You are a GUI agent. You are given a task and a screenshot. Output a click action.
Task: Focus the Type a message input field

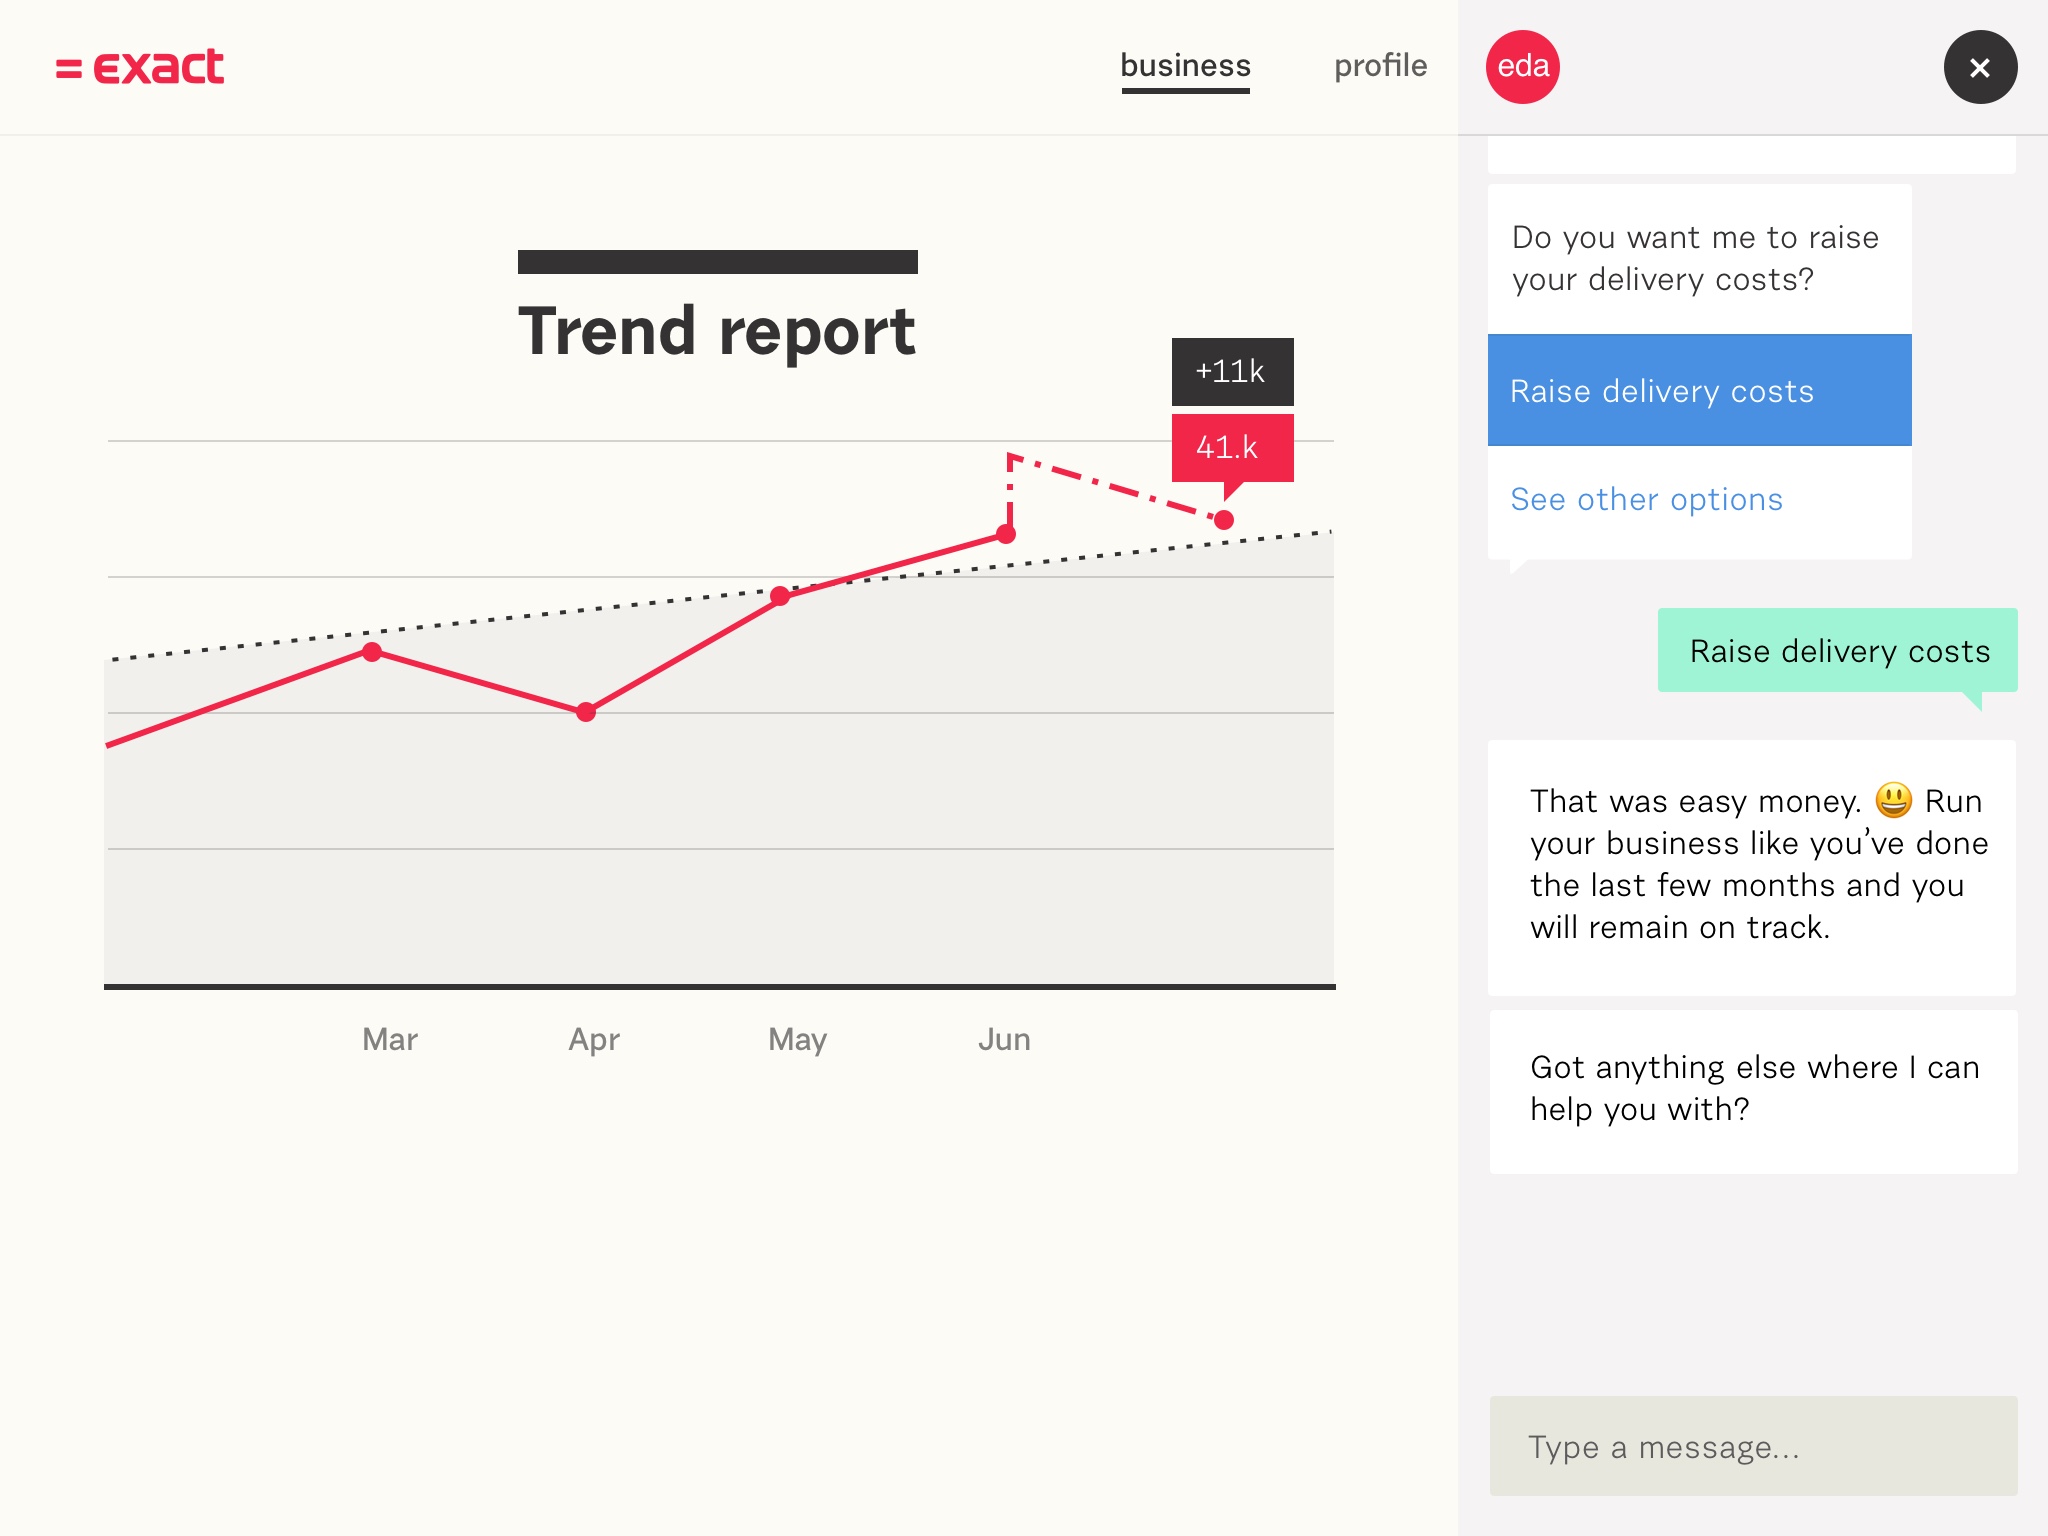pyautogui.click(x=1753, y=1446)
